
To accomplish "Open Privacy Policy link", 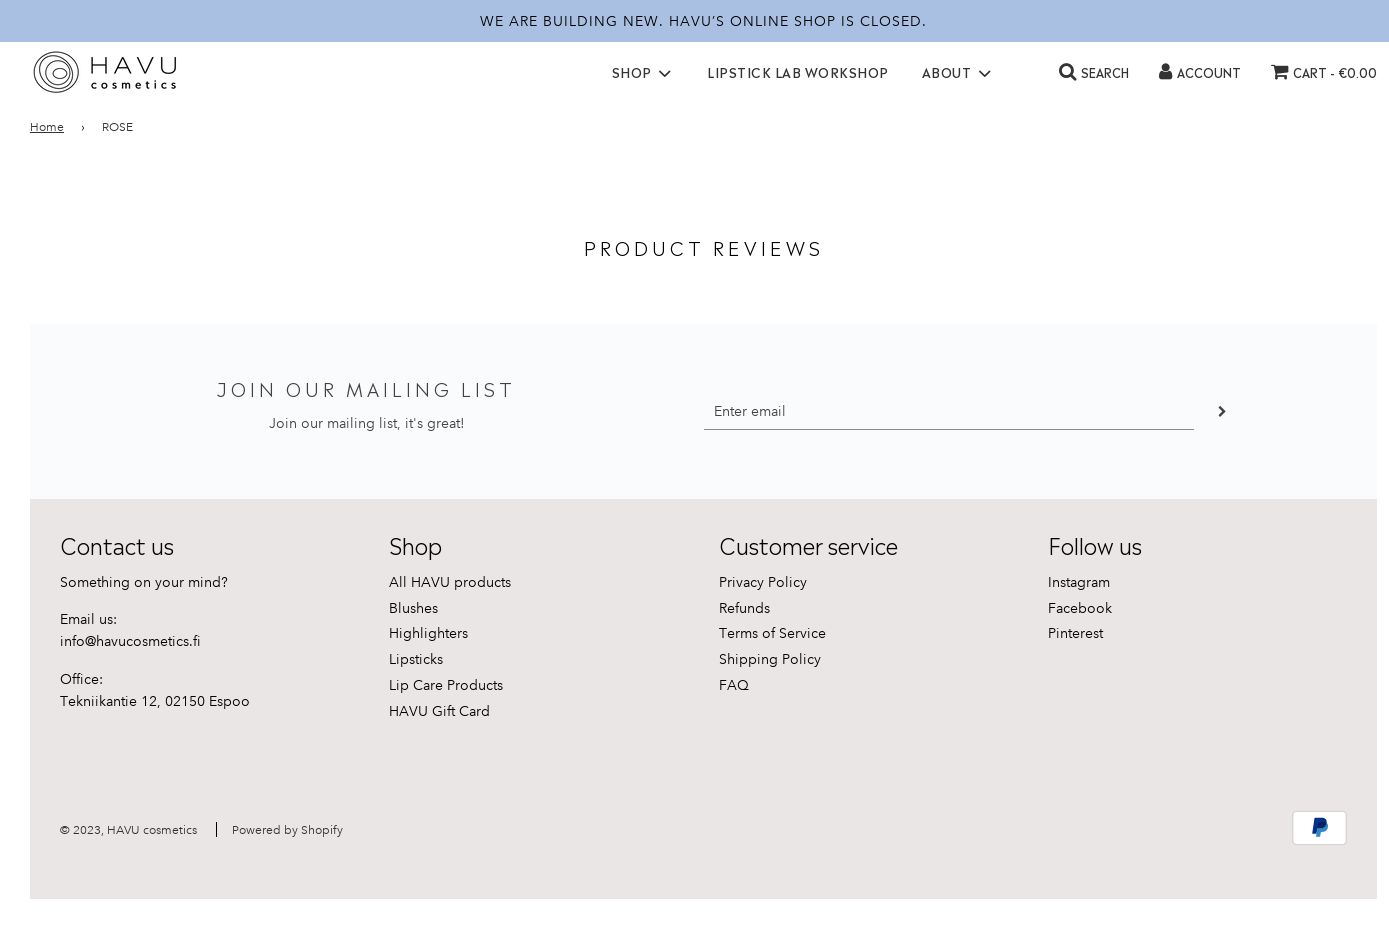I will (x=763, y=582).
